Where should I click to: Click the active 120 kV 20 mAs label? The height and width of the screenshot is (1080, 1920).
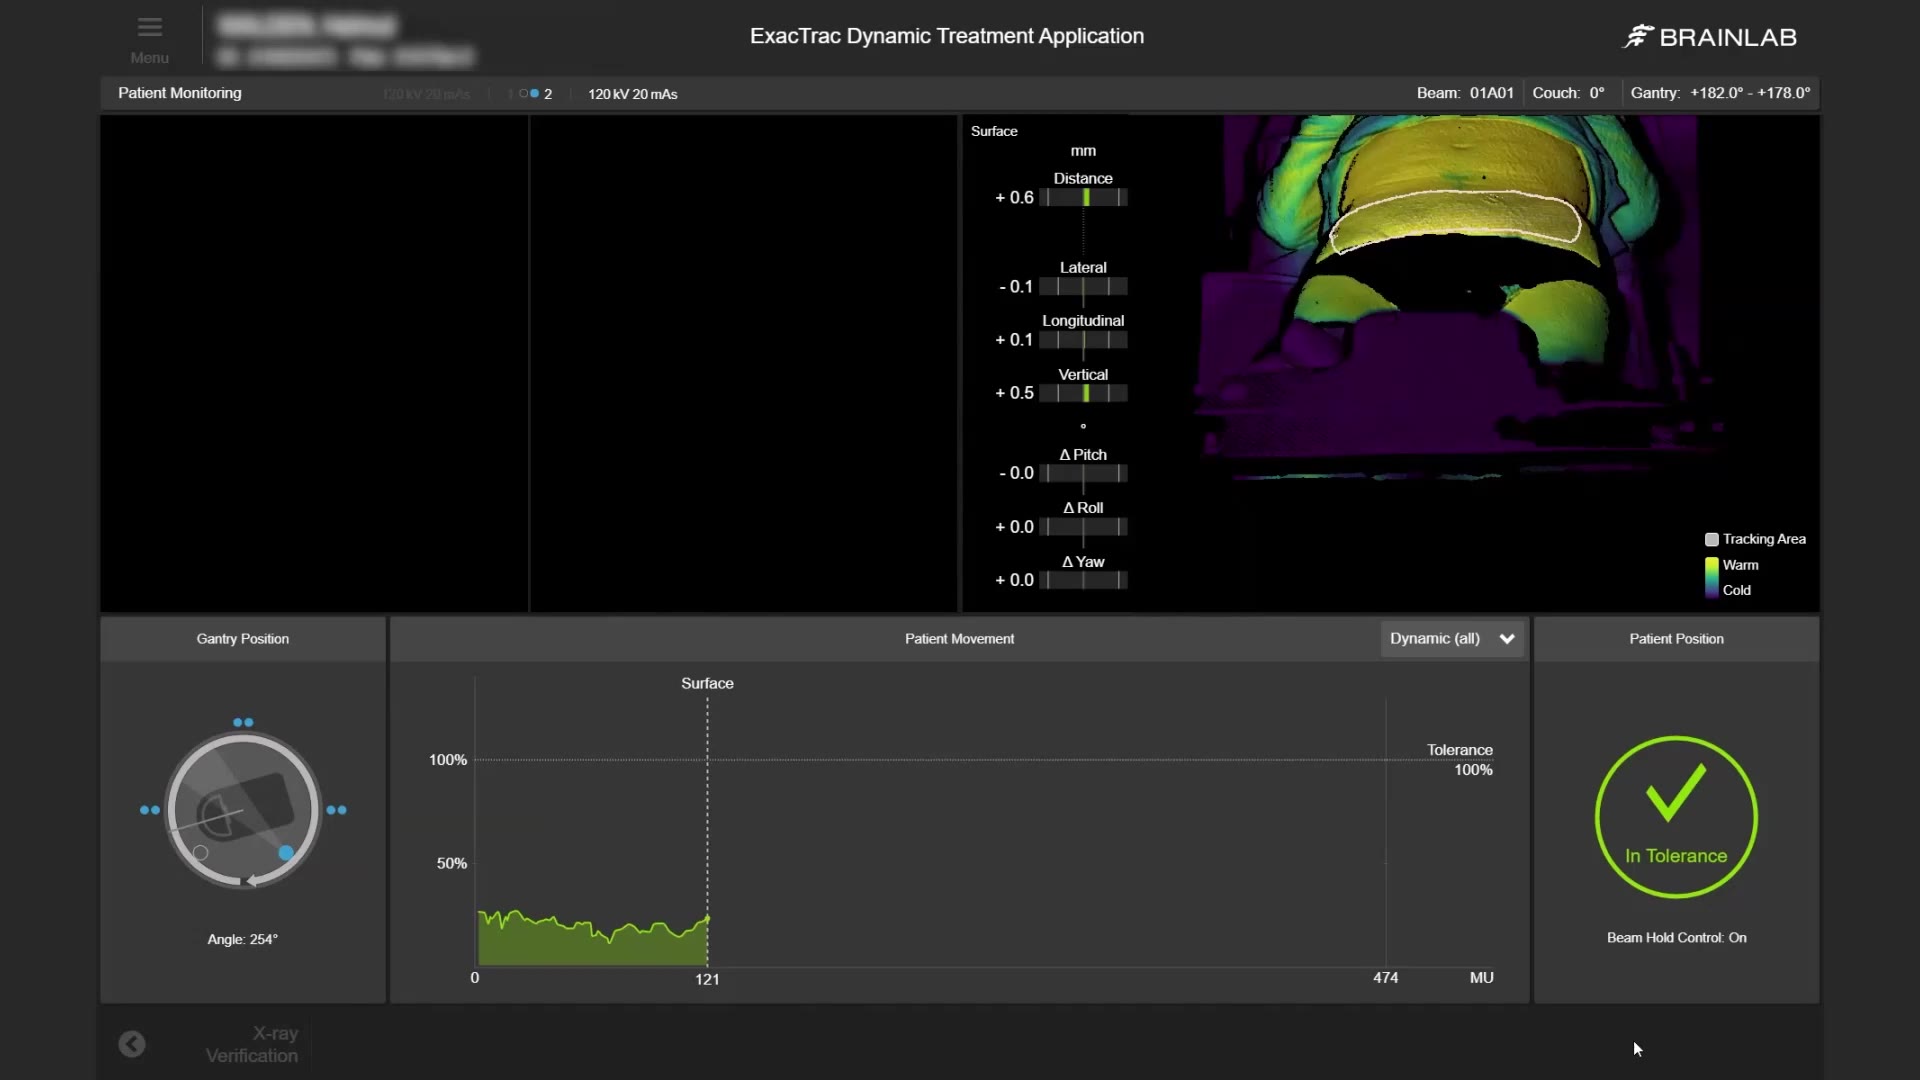click(x=633, y=94)
